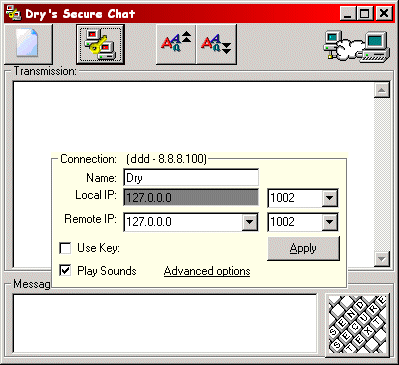Enable the Use Key checkbox
399x365 pixels.
(65, 248)
